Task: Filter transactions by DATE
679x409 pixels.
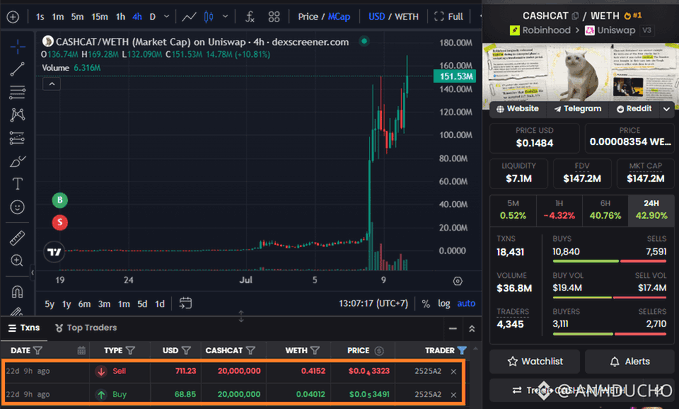Action: pos(38,350)
